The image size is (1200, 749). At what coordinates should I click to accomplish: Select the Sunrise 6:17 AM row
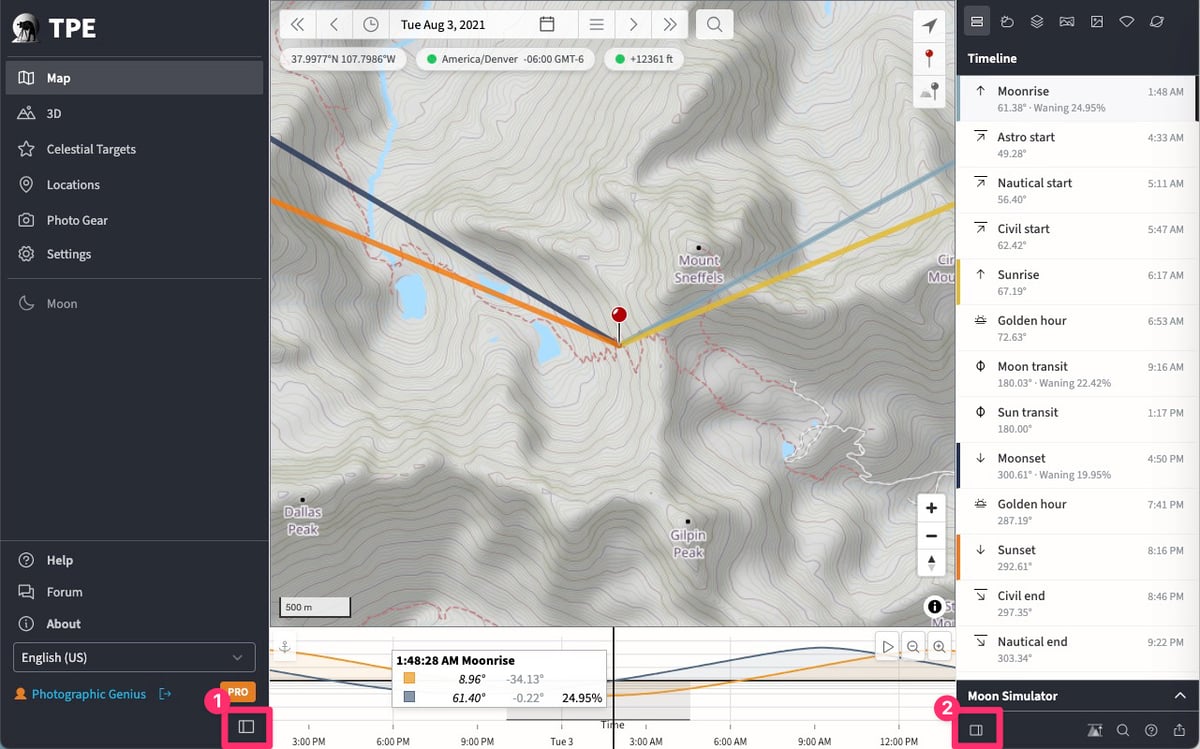coord(1076,282)
